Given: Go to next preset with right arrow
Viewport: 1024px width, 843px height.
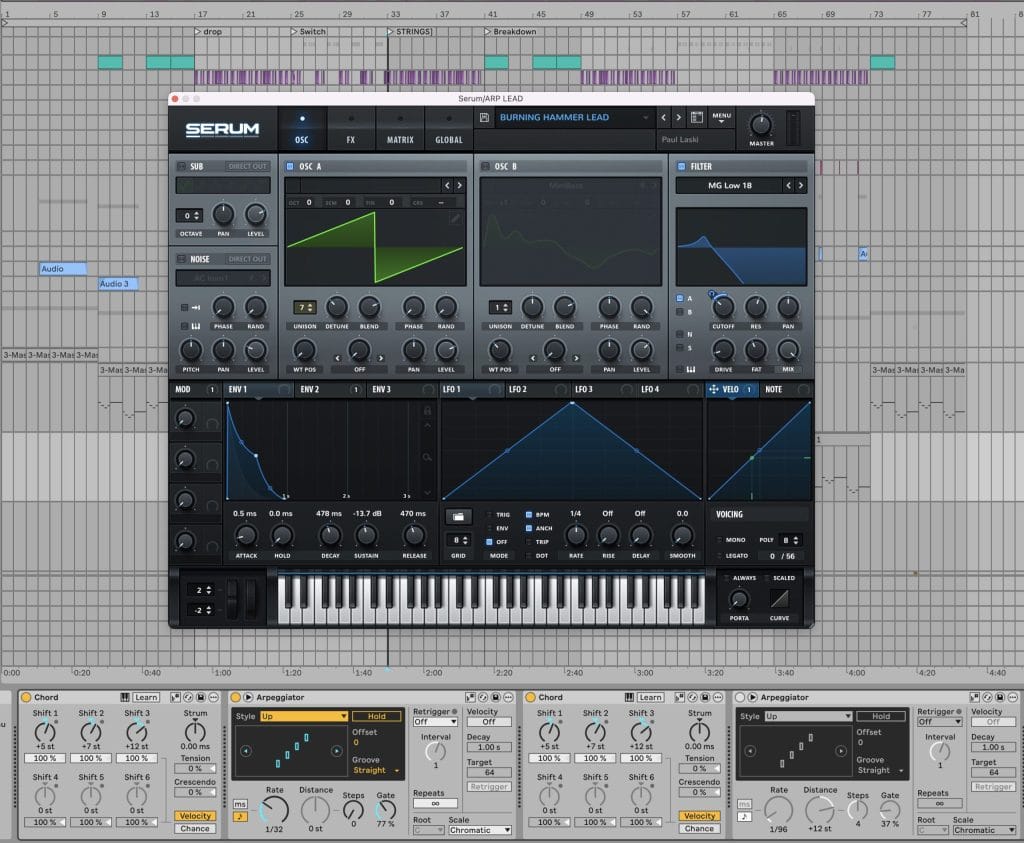Looking at the screenshot, I should pos(678,118).
